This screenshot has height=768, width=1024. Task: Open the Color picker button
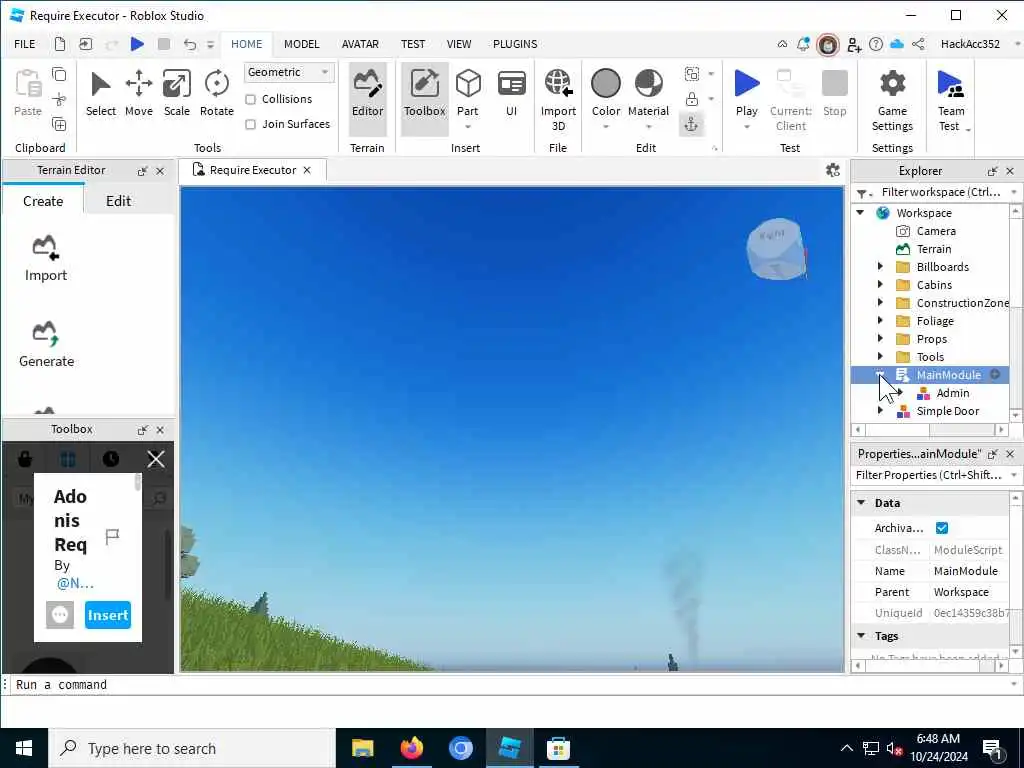coord(606,93)
